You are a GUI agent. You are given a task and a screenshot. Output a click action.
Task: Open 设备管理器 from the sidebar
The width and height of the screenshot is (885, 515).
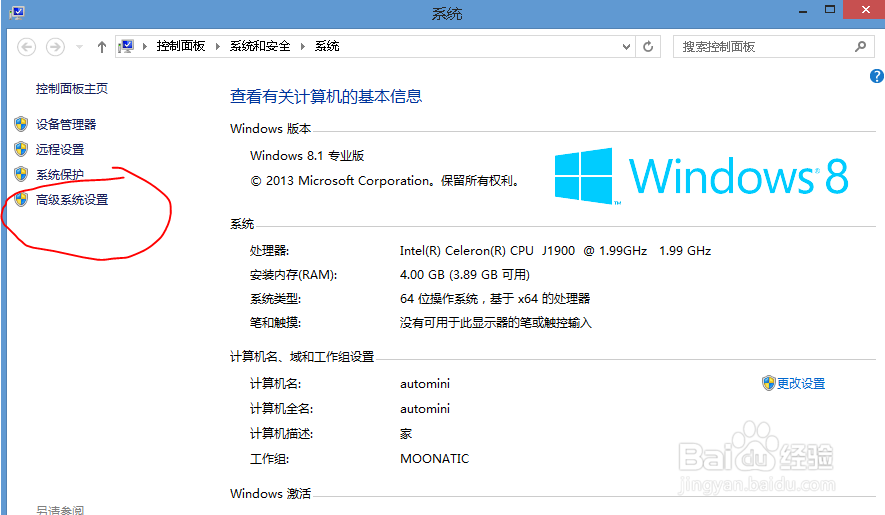point(66,124)
